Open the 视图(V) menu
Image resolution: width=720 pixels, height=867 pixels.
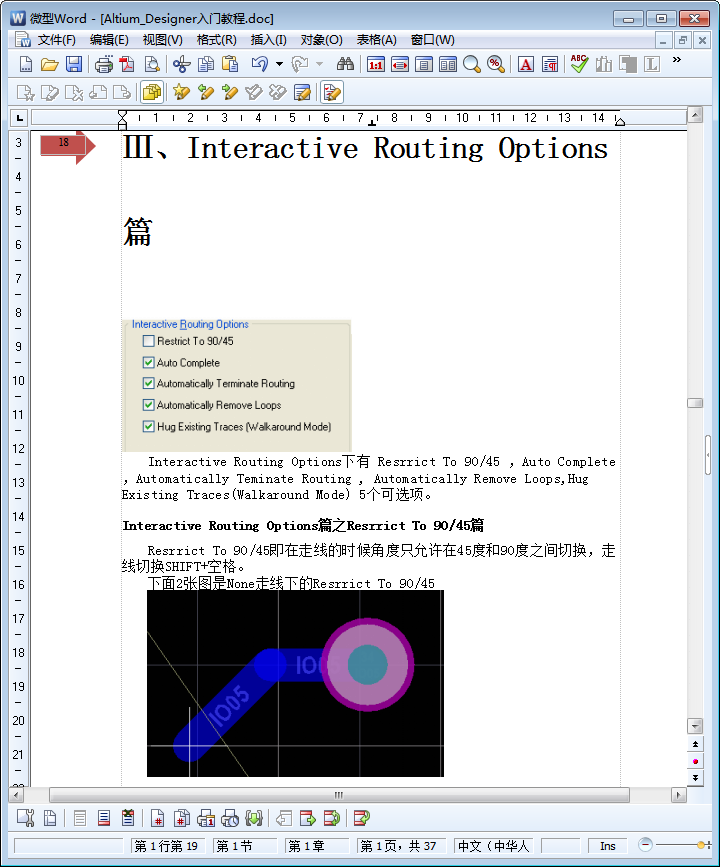click(163, 40)
